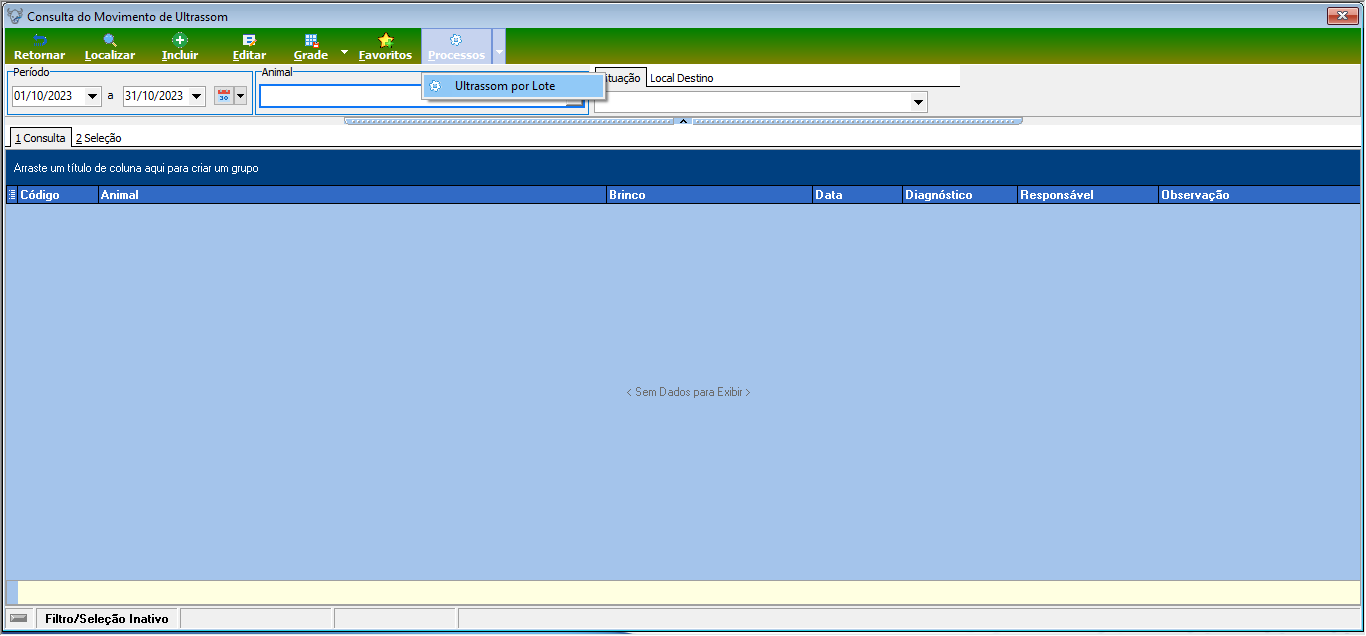Collapse the filter panel with the splitter arrow

[x=683, y=120]
